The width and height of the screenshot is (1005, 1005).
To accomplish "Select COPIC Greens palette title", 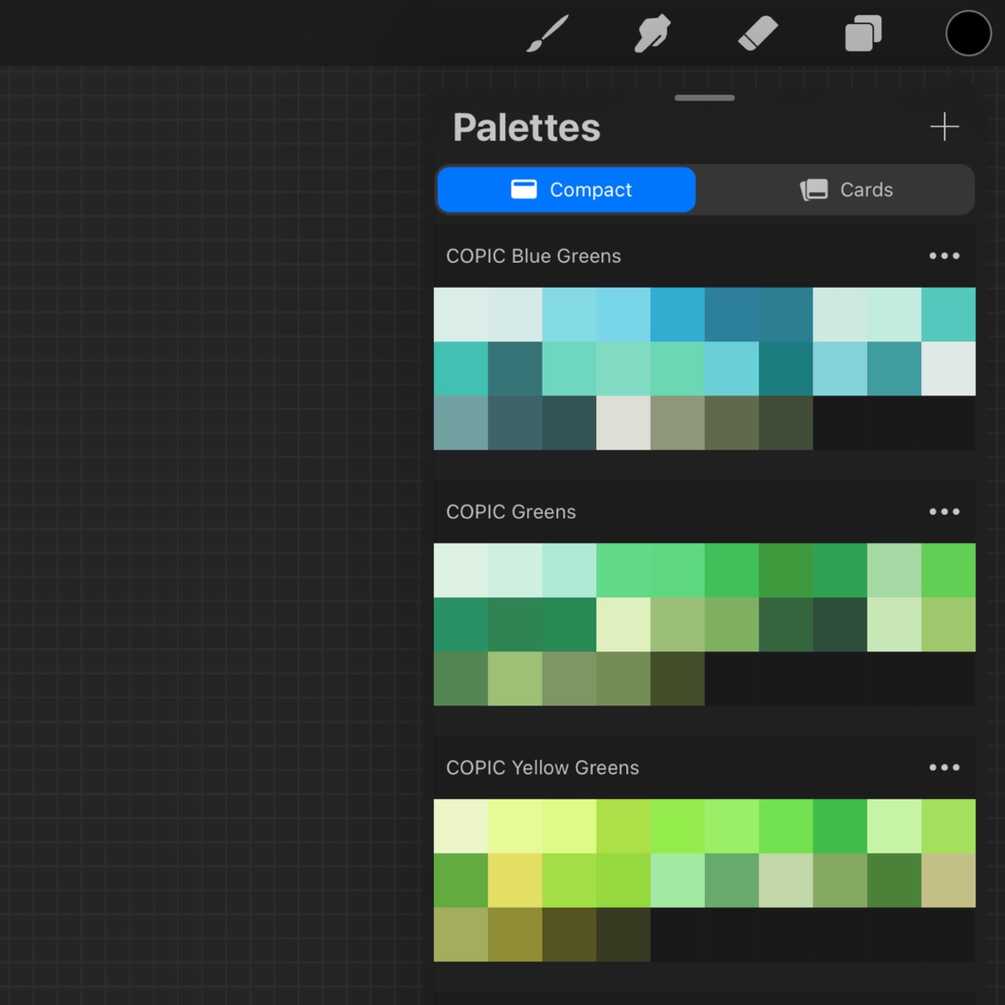I will click(x=511, y=511).
